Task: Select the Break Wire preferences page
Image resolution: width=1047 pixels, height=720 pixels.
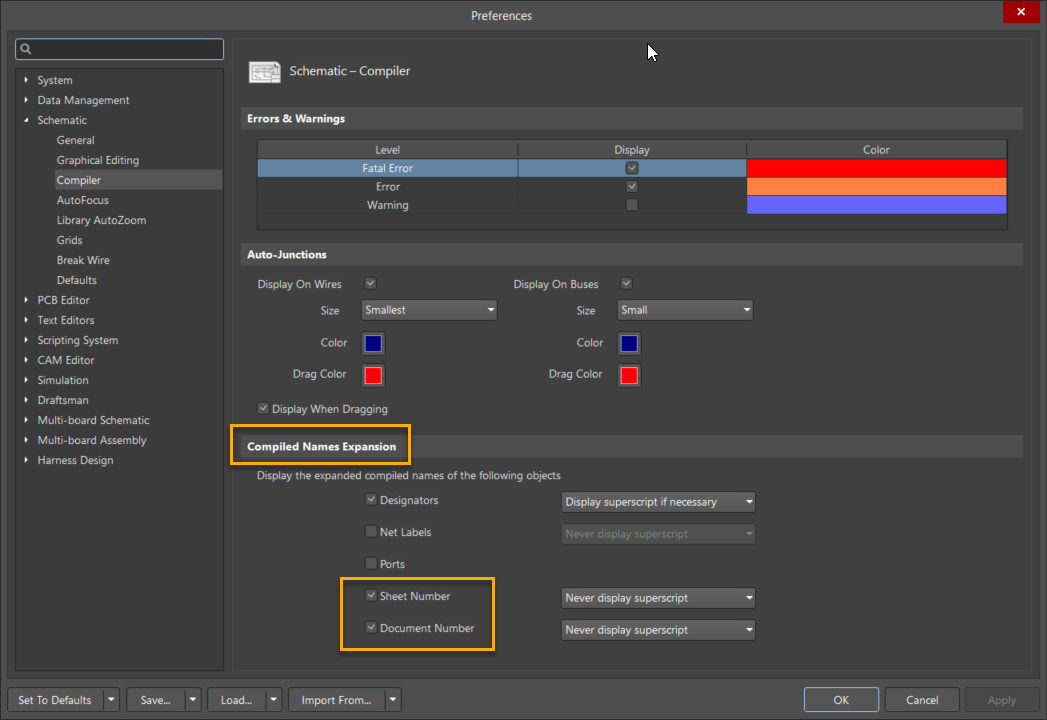Action: click(x=83, y=260)
